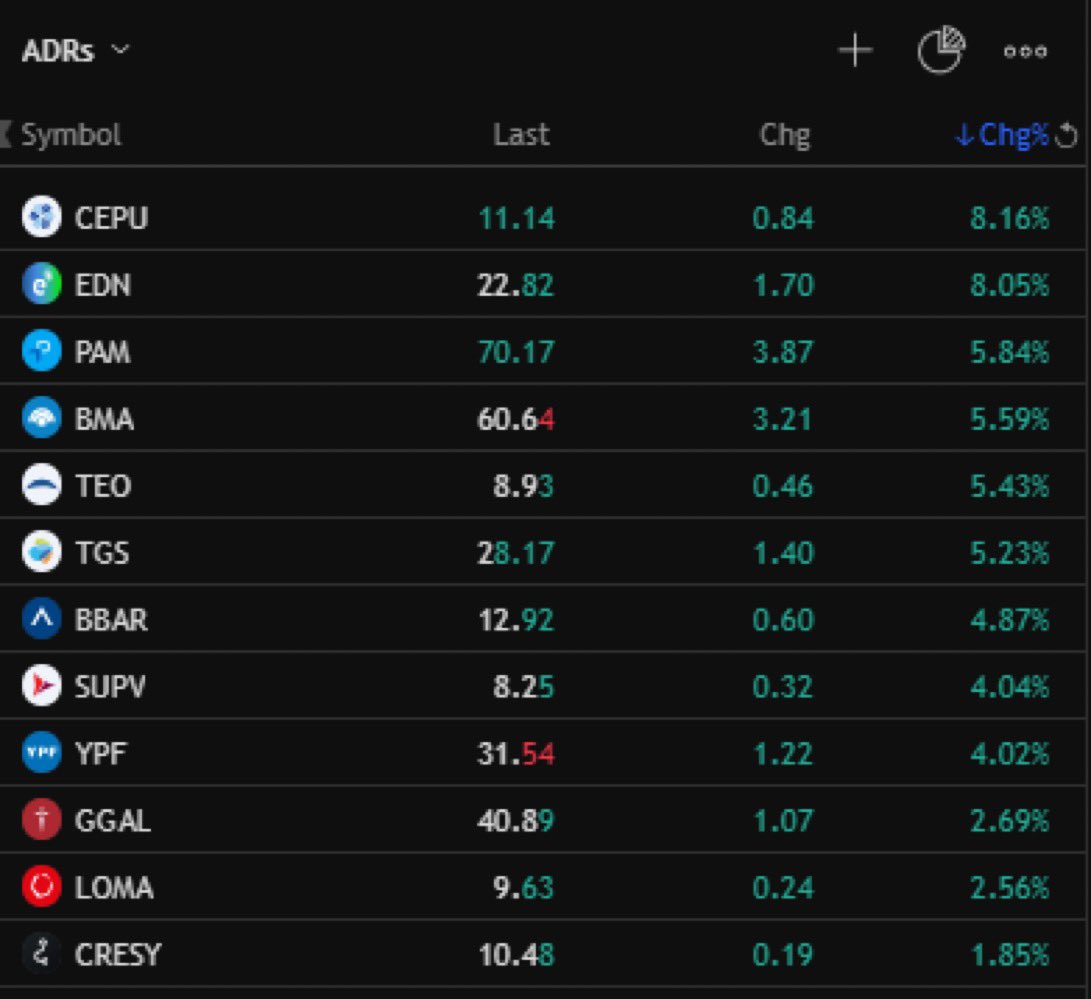
Task: Click the 2.69% change value
Action: click(x=1010, y=821)
